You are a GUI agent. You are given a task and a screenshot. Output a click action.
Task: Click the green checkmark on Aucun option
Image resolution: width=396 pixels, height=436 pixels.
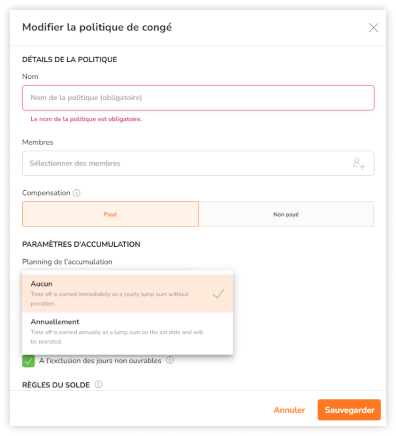[218, 293]
